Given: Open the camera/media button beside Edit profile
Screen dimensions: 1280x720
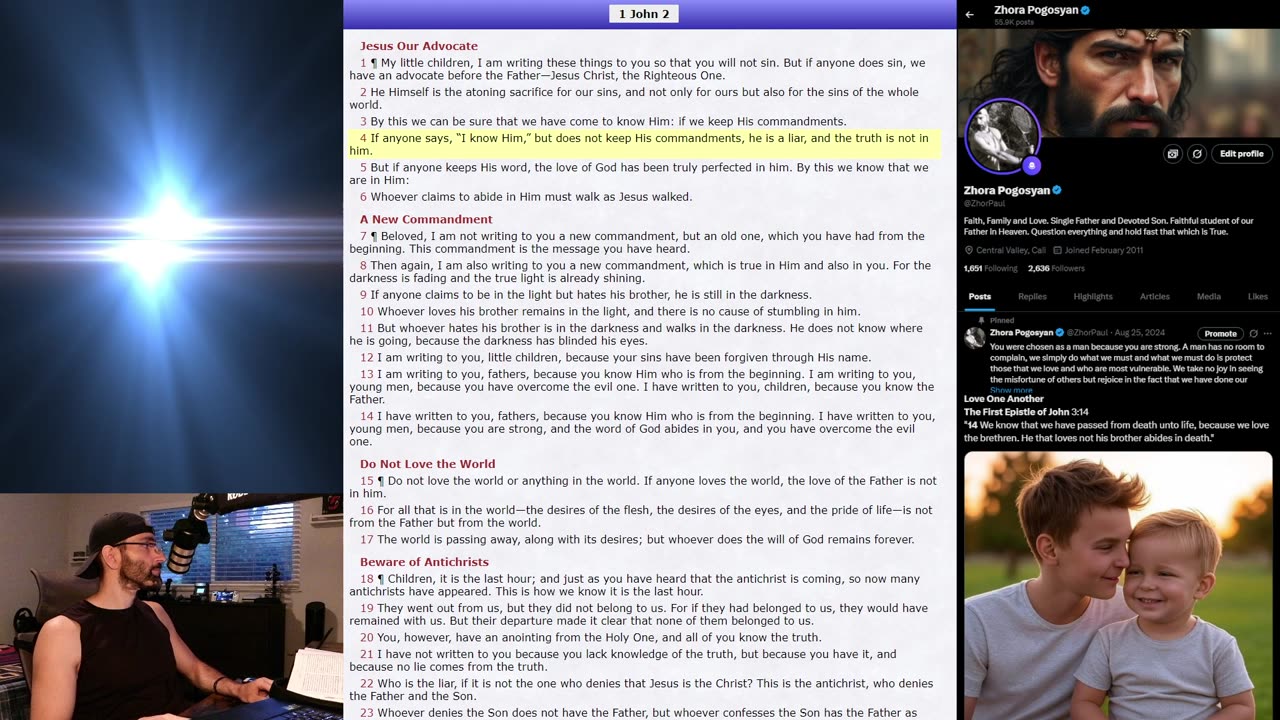Looking at the screenshot, I should point(1173,154).
